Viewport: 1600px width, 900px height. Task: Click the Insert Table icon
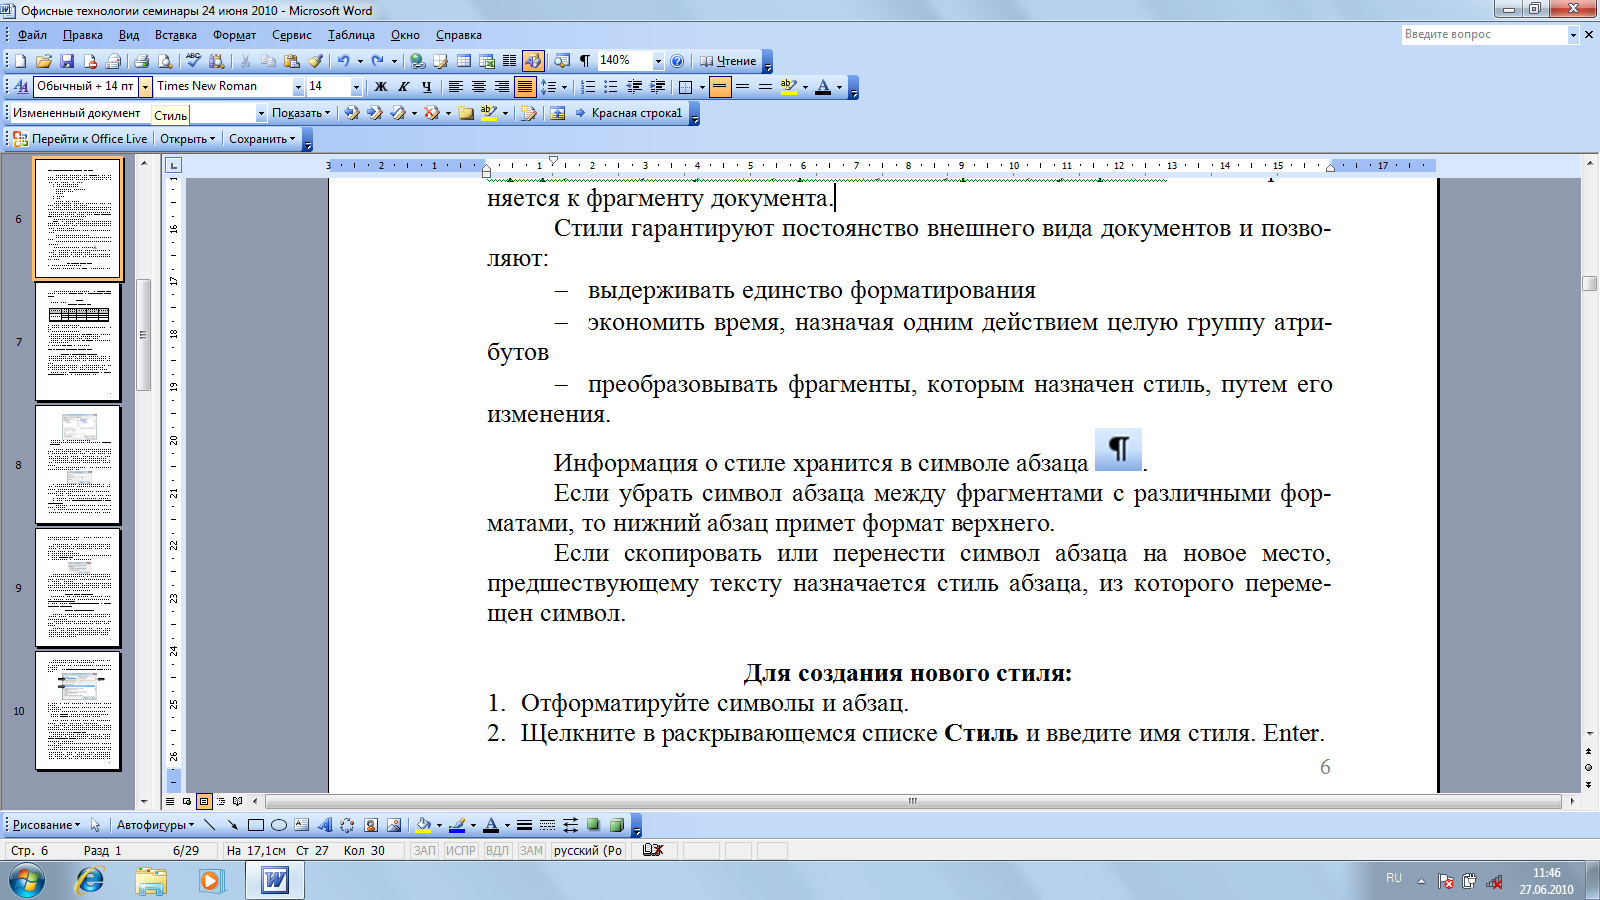[464, 61]
